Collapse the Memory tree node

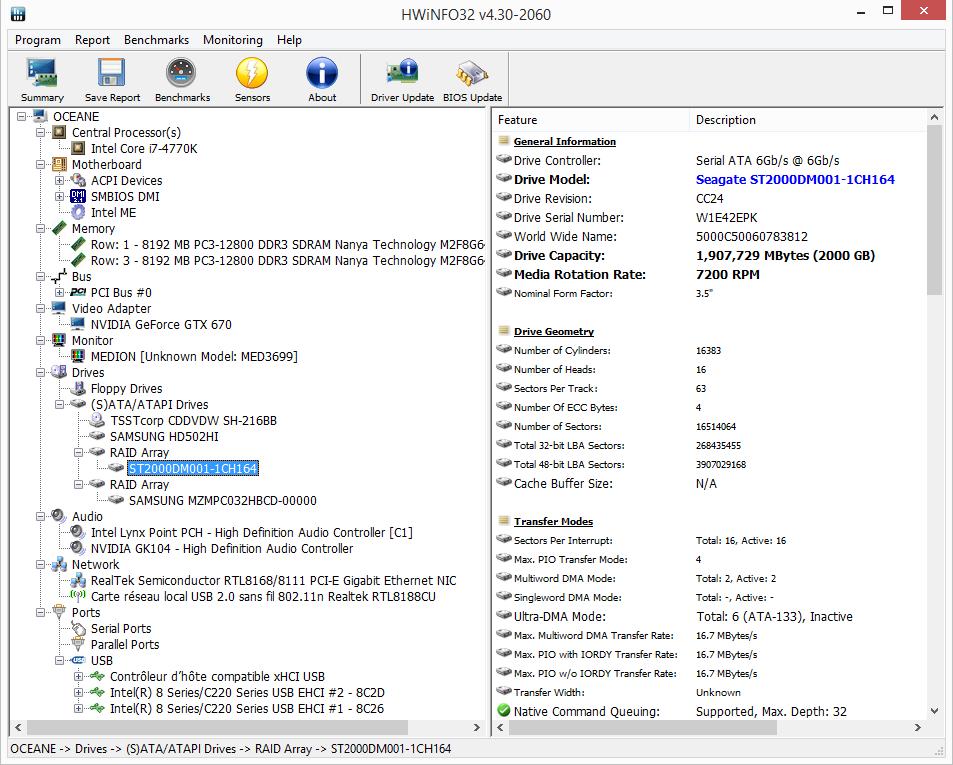tap(41, 229)
